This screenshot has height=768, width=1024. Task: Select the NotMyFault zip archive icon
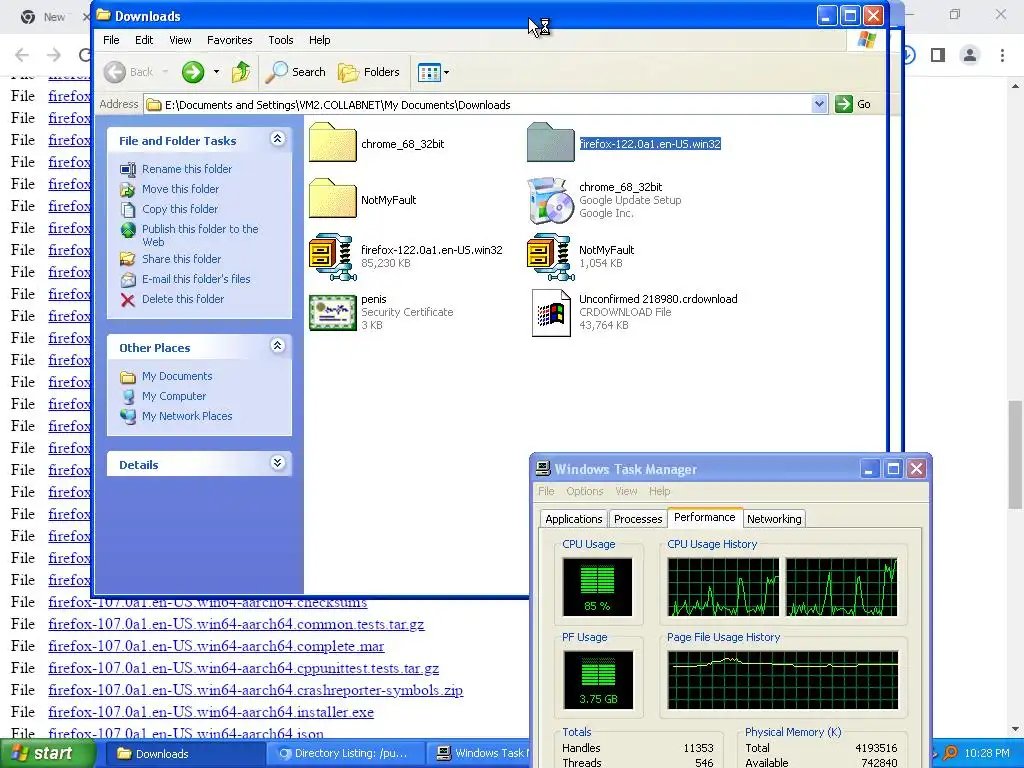coord(551,257)
